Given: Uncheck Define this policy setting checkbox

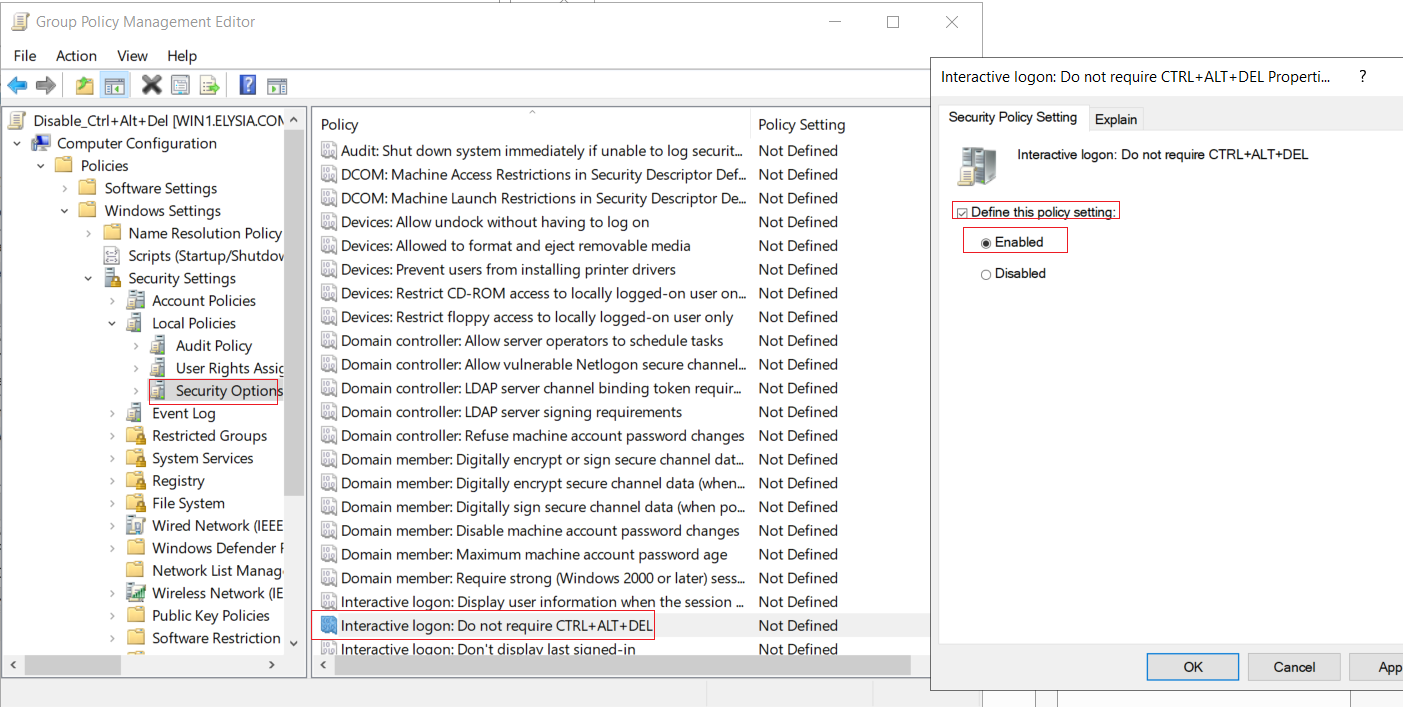Looking at the screenshot, I should [x=962, y=212].
